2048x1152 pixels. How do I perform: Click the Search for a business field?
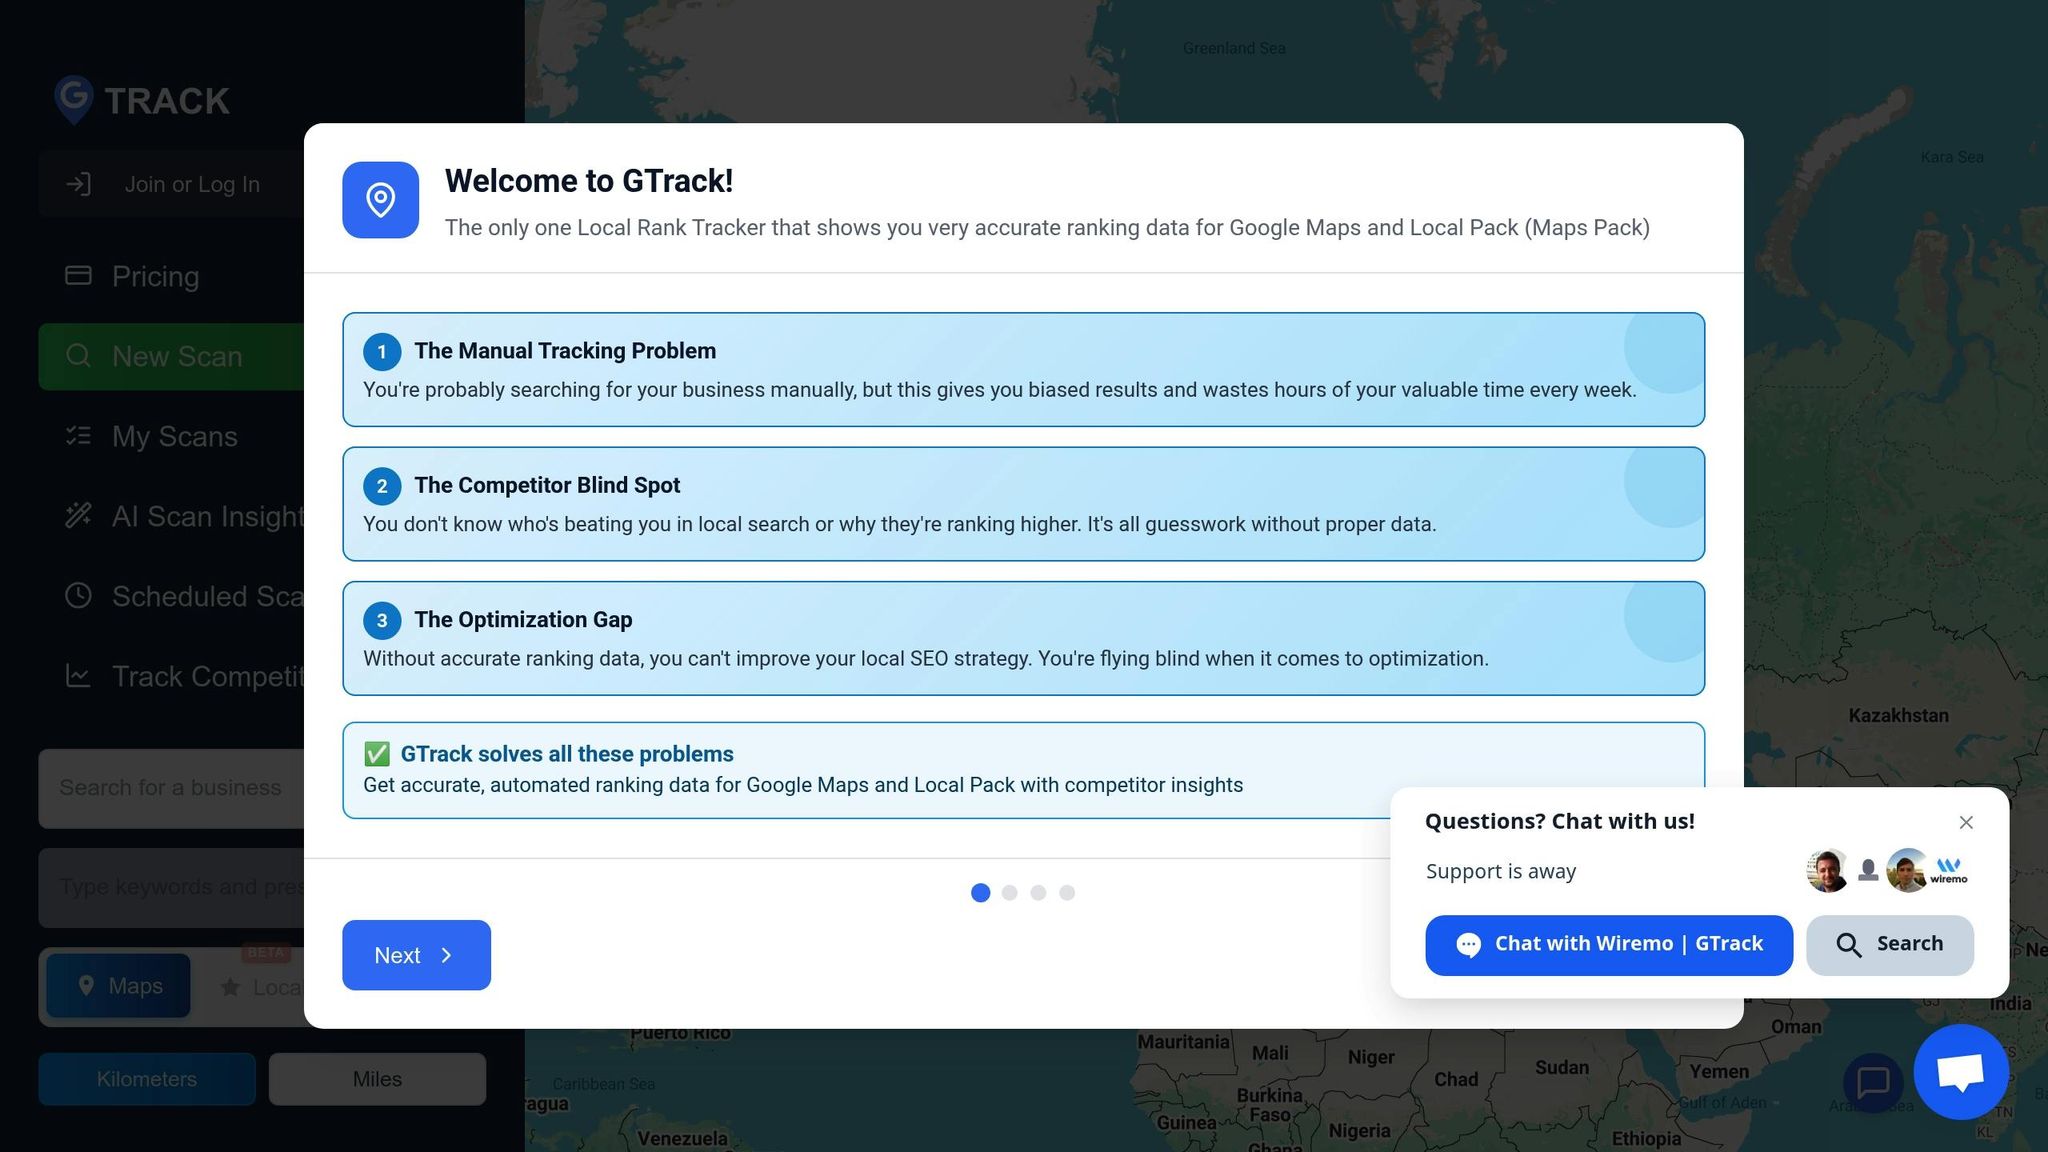[x=171, y=788]
